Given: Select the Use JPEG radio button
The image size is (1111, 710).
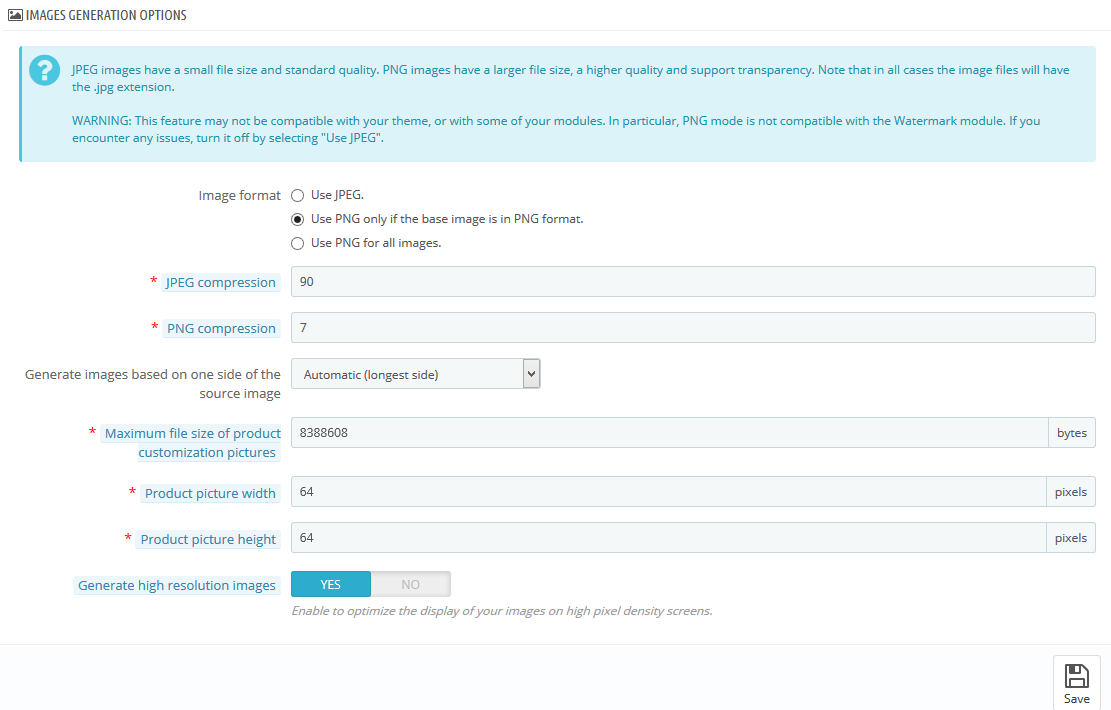Looking at the screenshot, I should pyautogui.click(x=298, y=196).
